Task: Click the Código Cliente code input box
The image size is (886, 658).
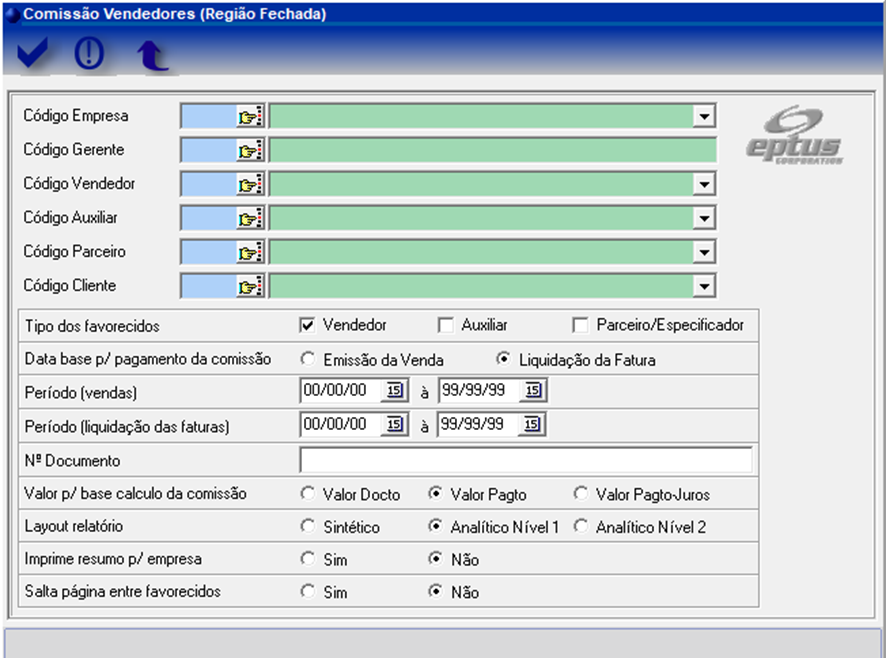Action: [208, 287]
